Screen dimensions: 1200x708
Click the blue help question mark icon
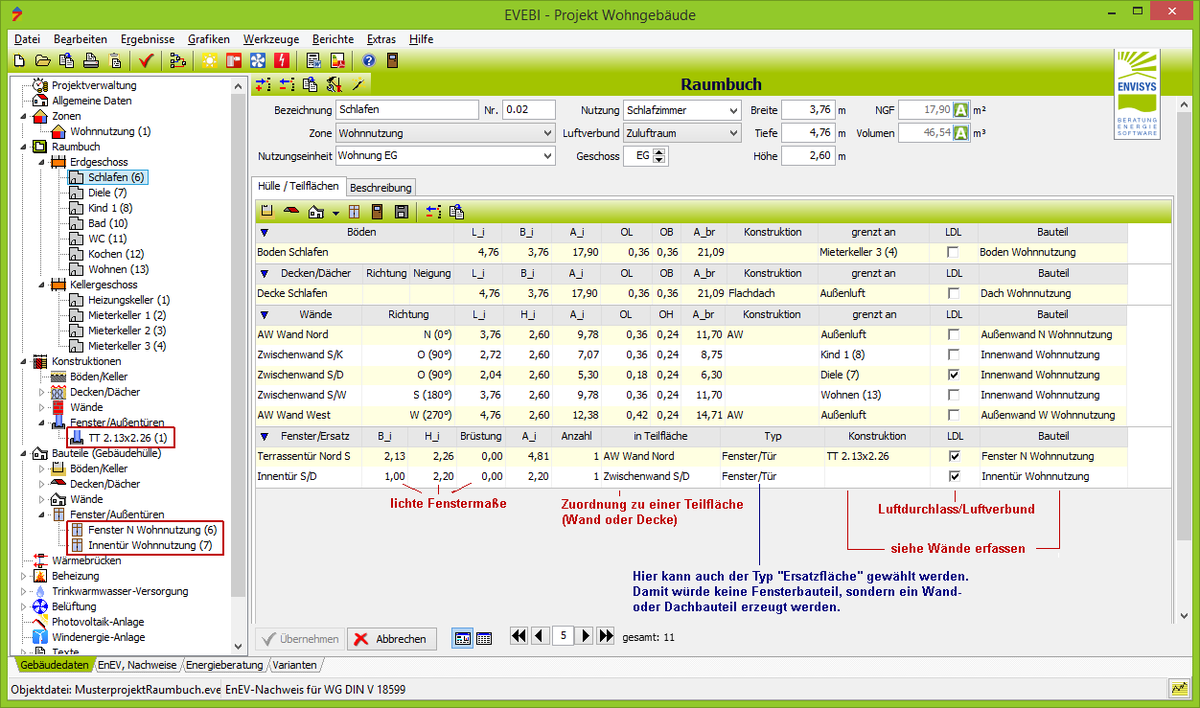click(x=368, y=60)
